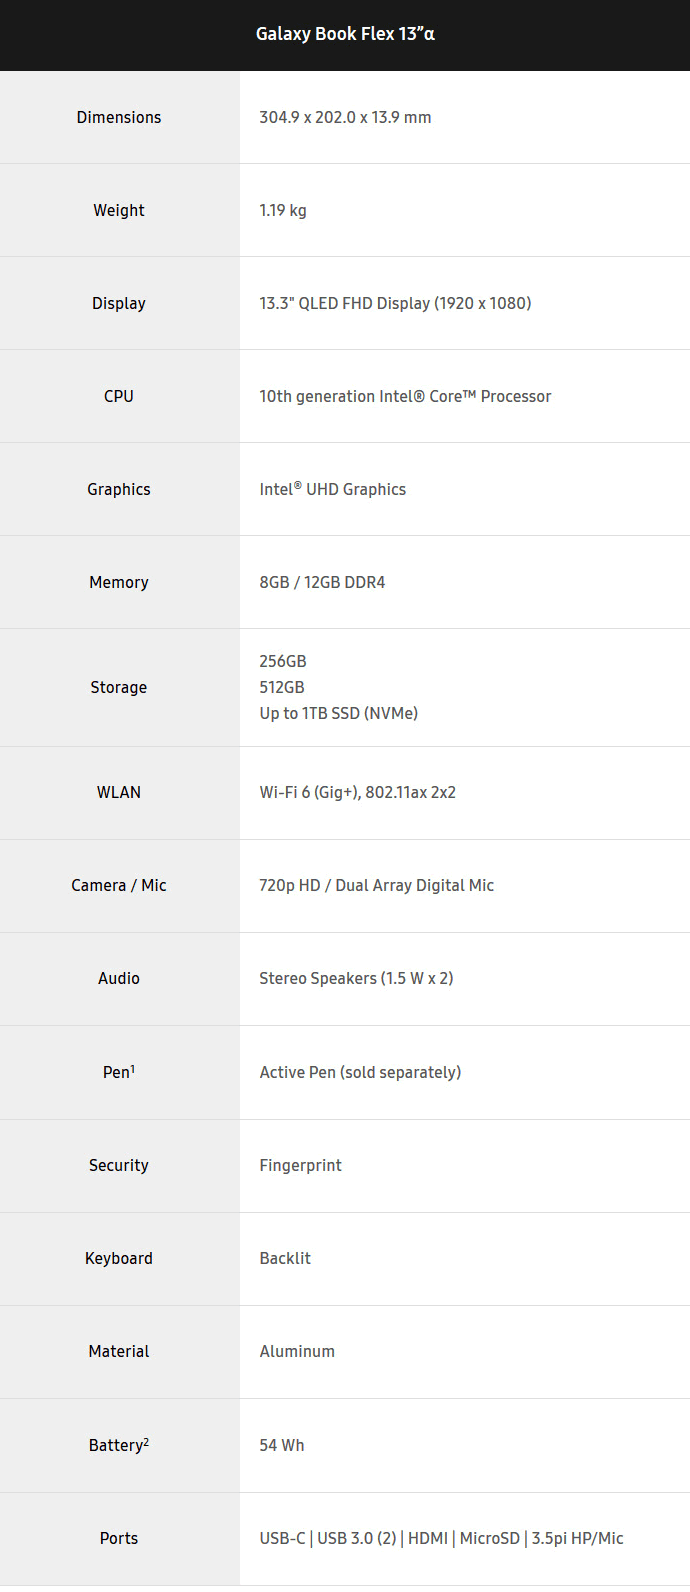The height and width of the screenshot is (1592, 690).
Task: Click the Up to 1TB SSD (NVMe) line
Action: (338, 713)
